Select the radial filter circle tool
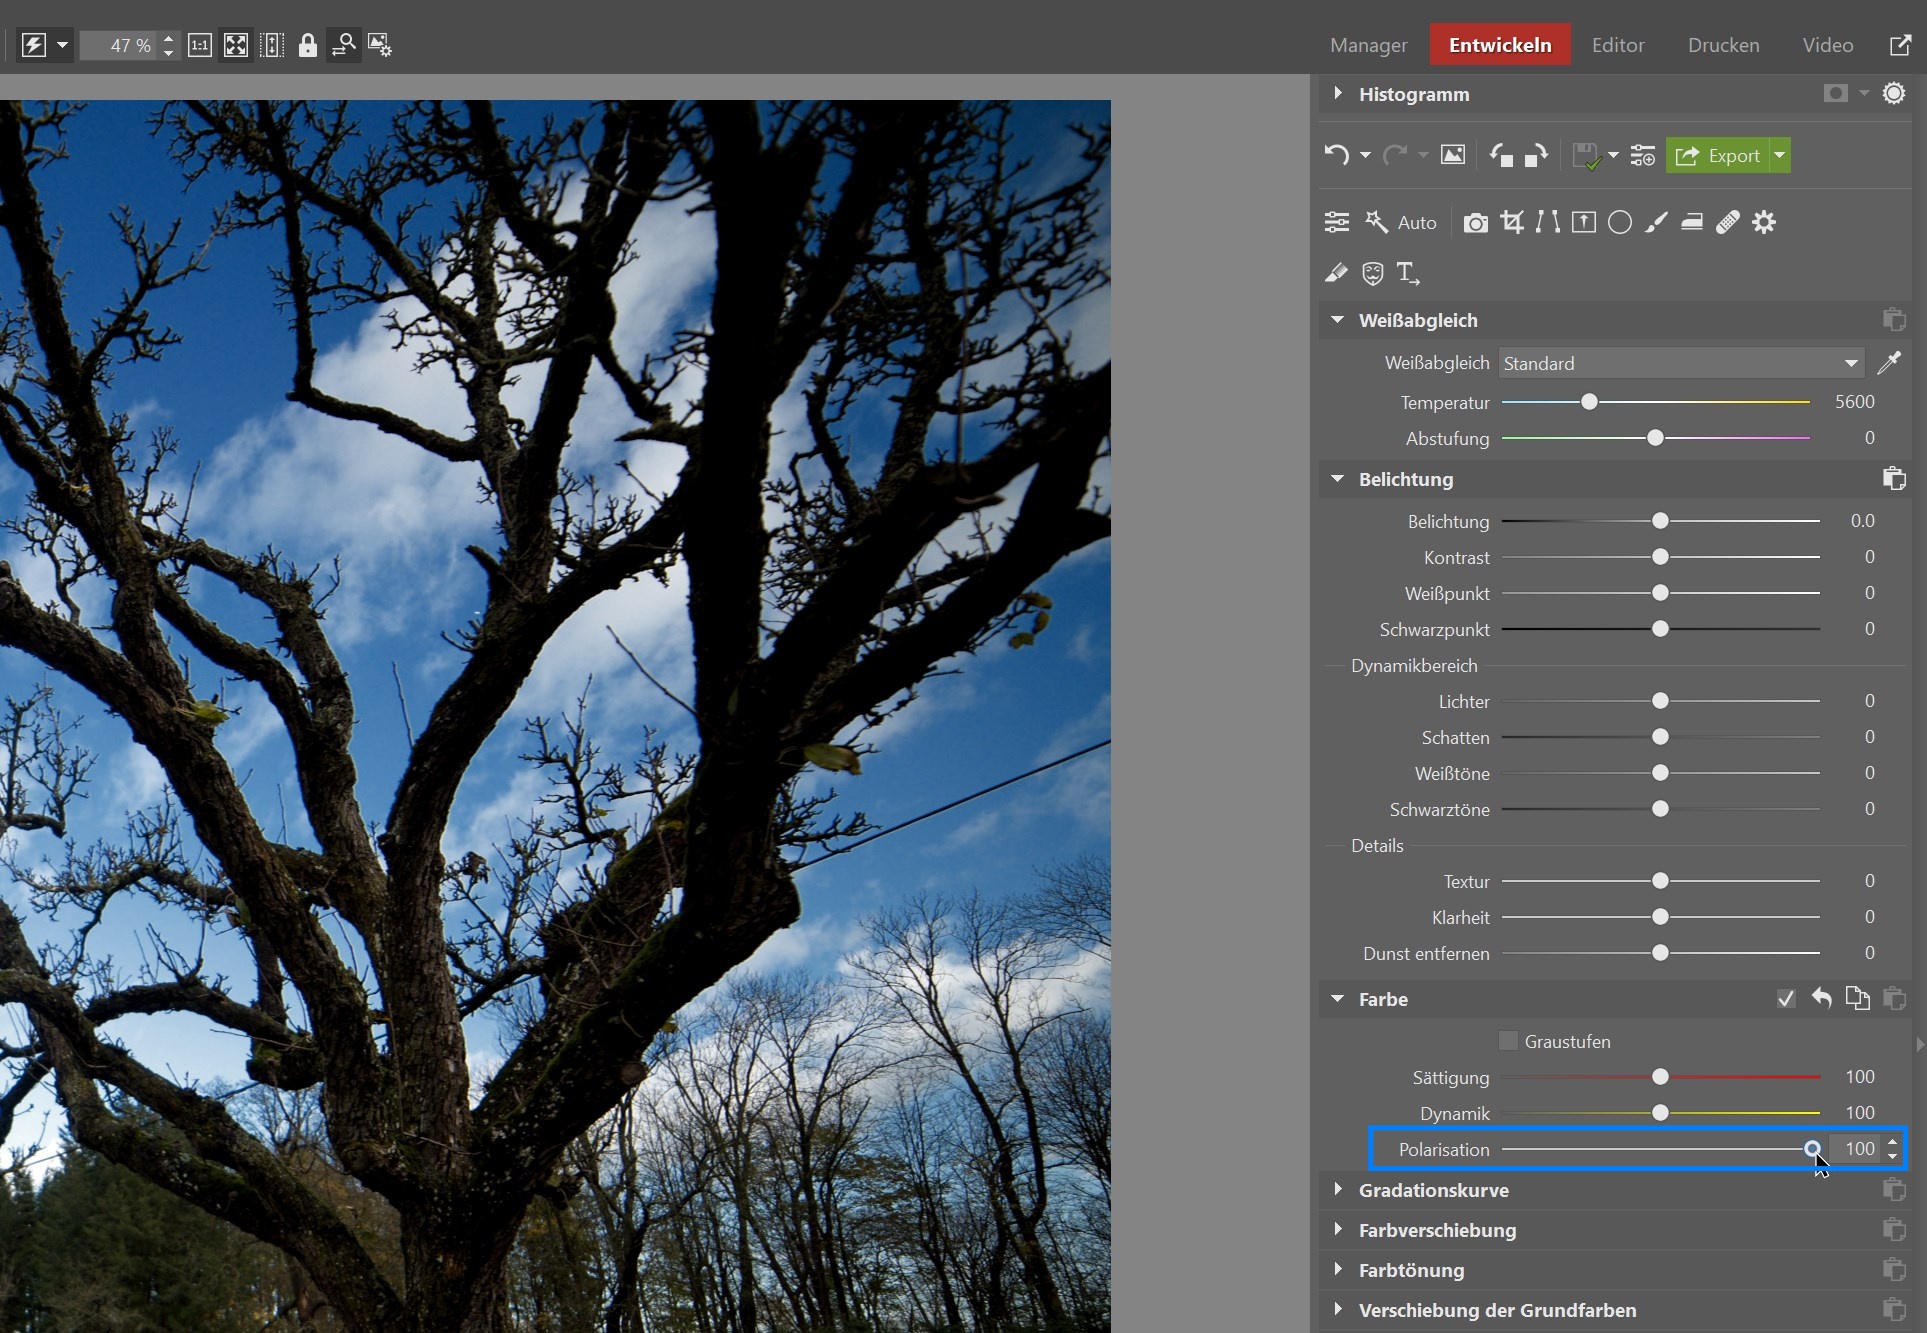The height and width of the screenshot is (1333, 1927). click(1620, 222)
